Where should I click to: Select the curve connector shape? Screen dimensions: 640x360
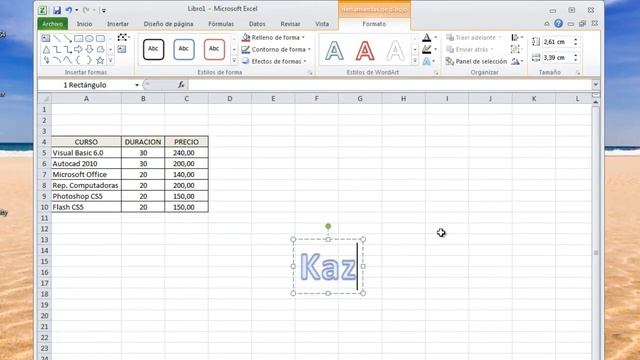point(57,60)
